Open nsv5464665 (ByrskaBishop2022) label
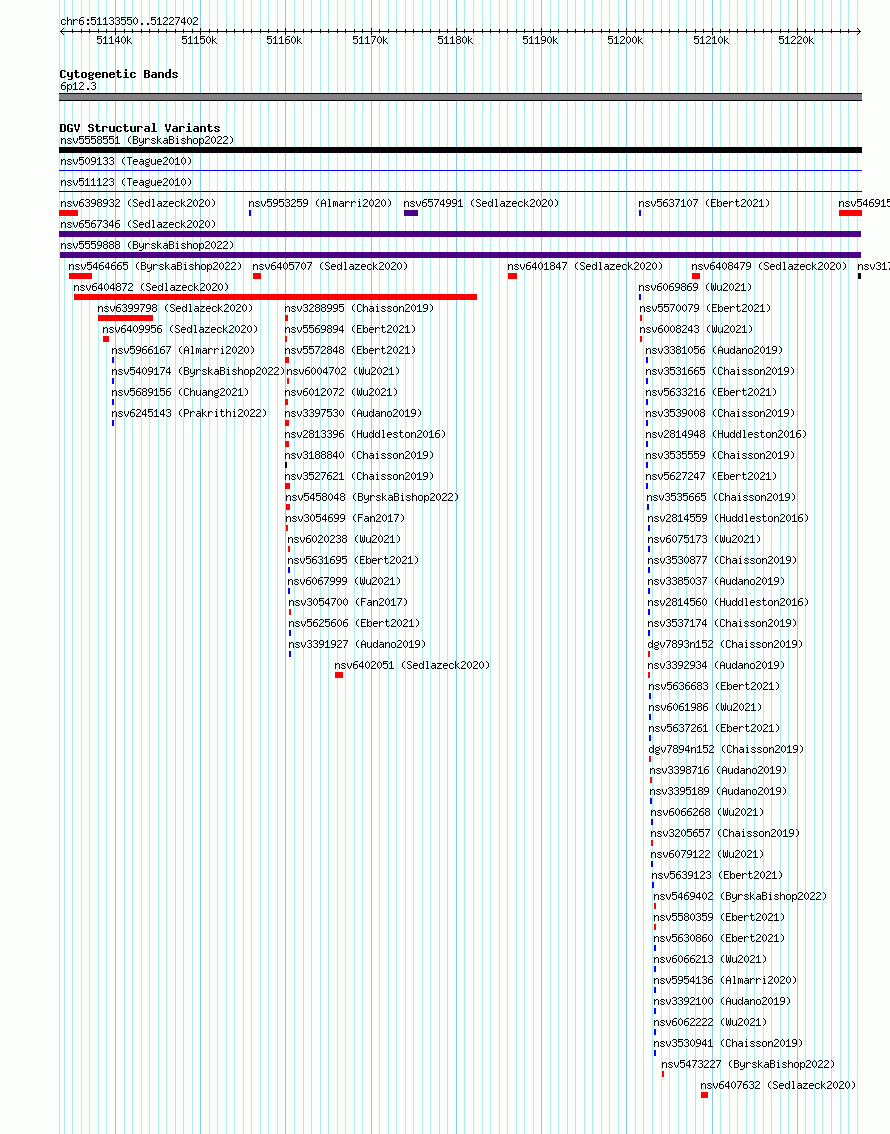Viewport: 890px width, 1134px height. click(155, 266)
